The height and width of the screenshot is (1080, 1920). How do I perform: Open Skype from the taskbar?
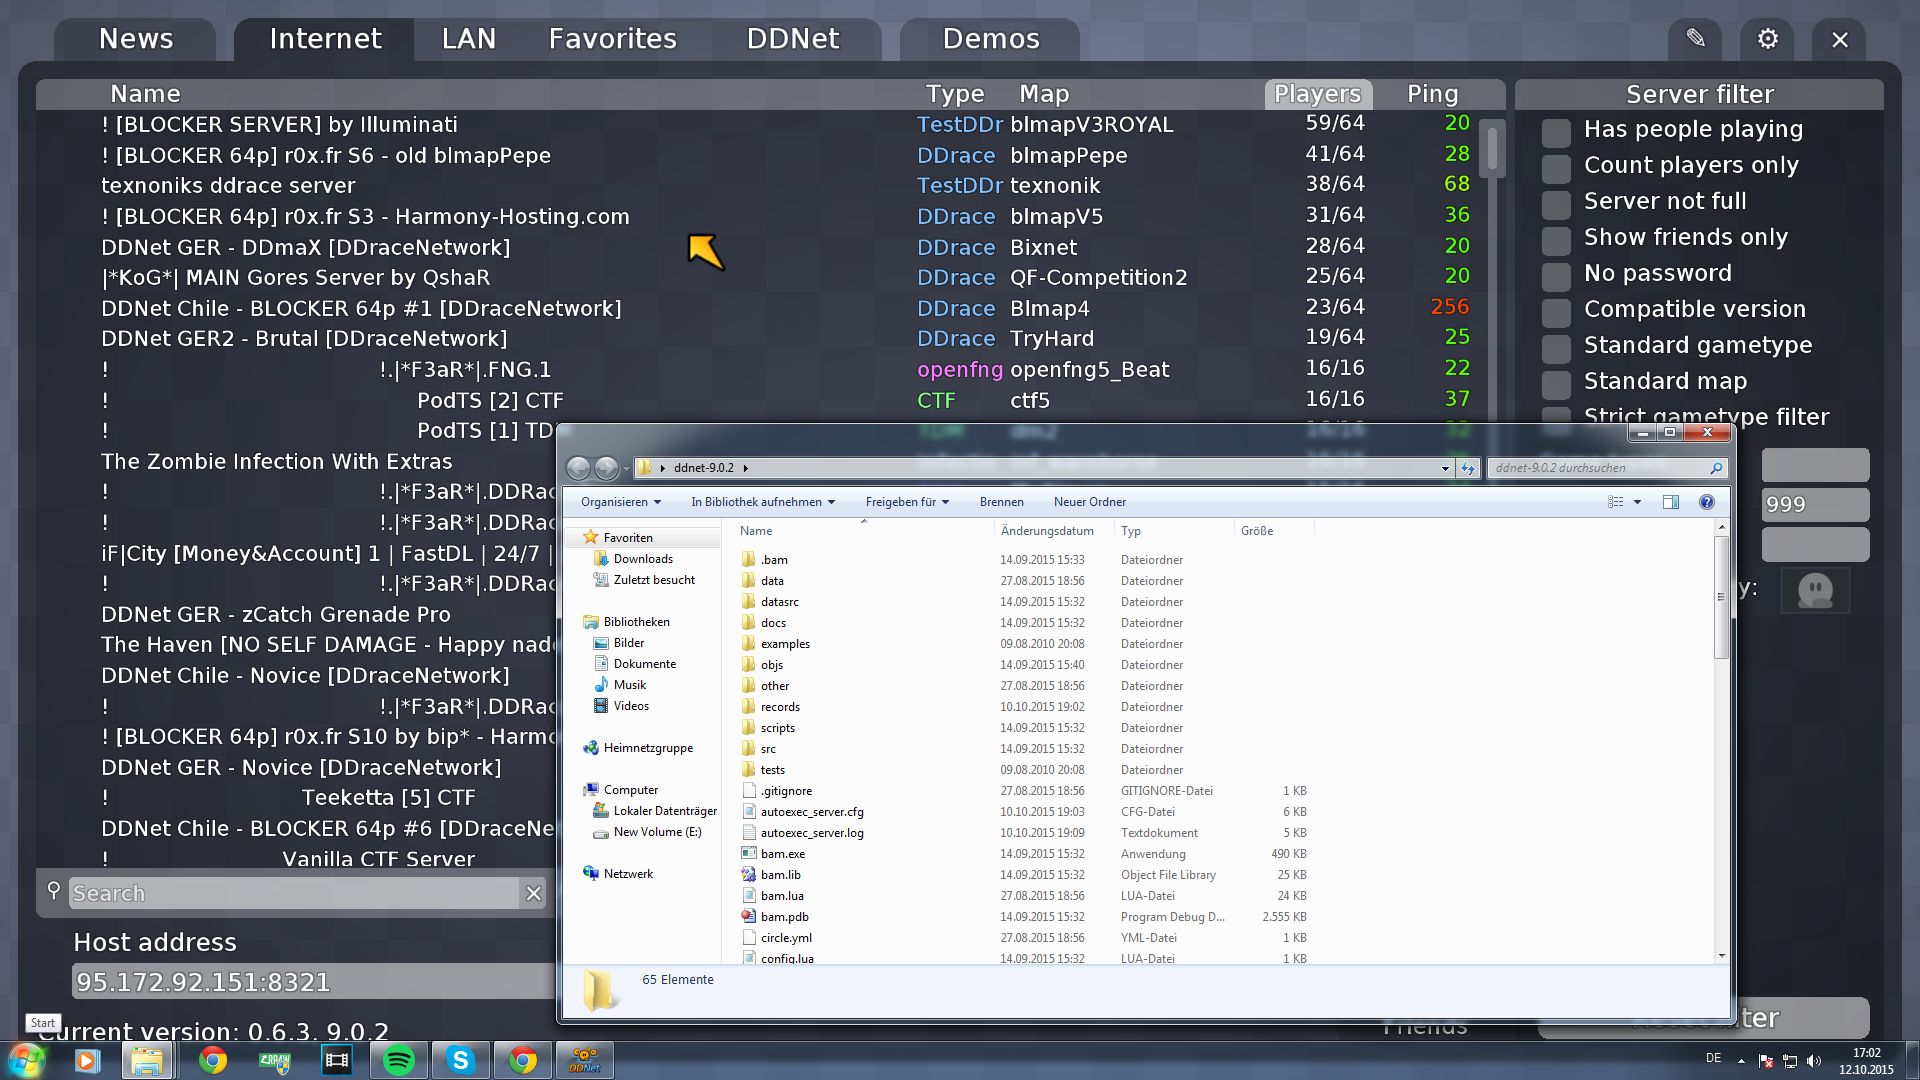coord(460,1060)
